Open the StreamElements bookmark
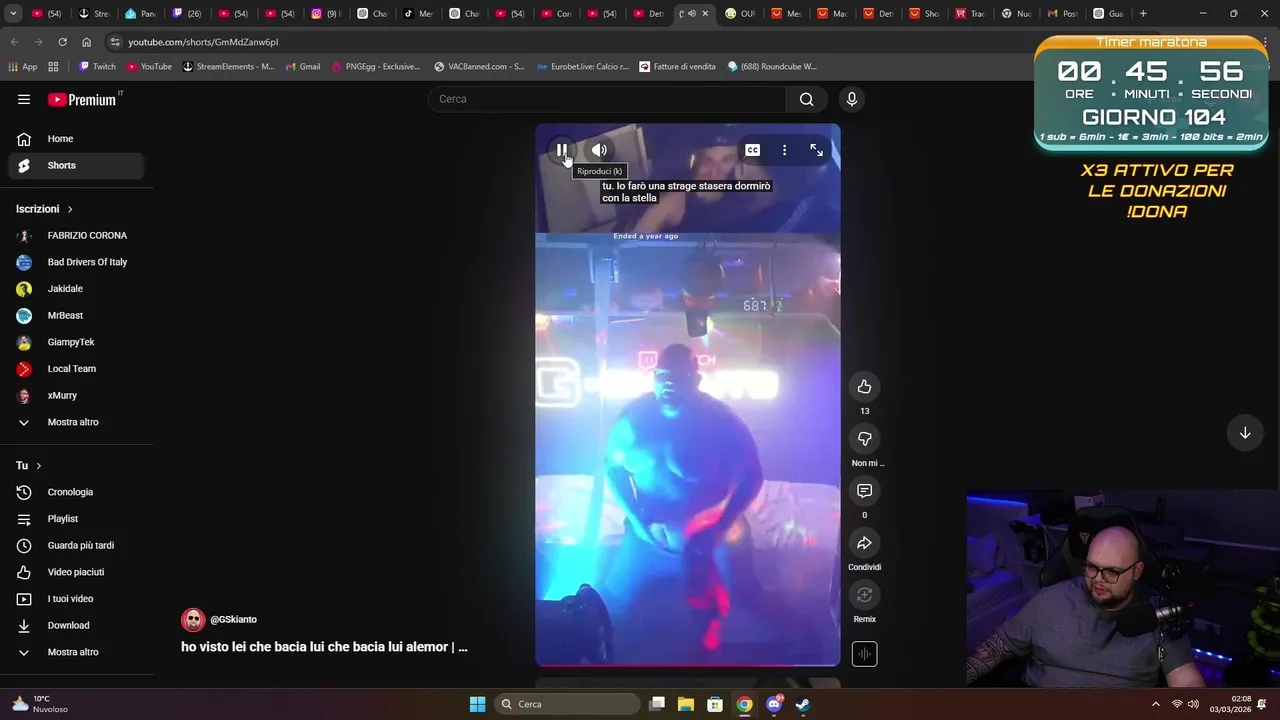 click(x=228, y=67)
